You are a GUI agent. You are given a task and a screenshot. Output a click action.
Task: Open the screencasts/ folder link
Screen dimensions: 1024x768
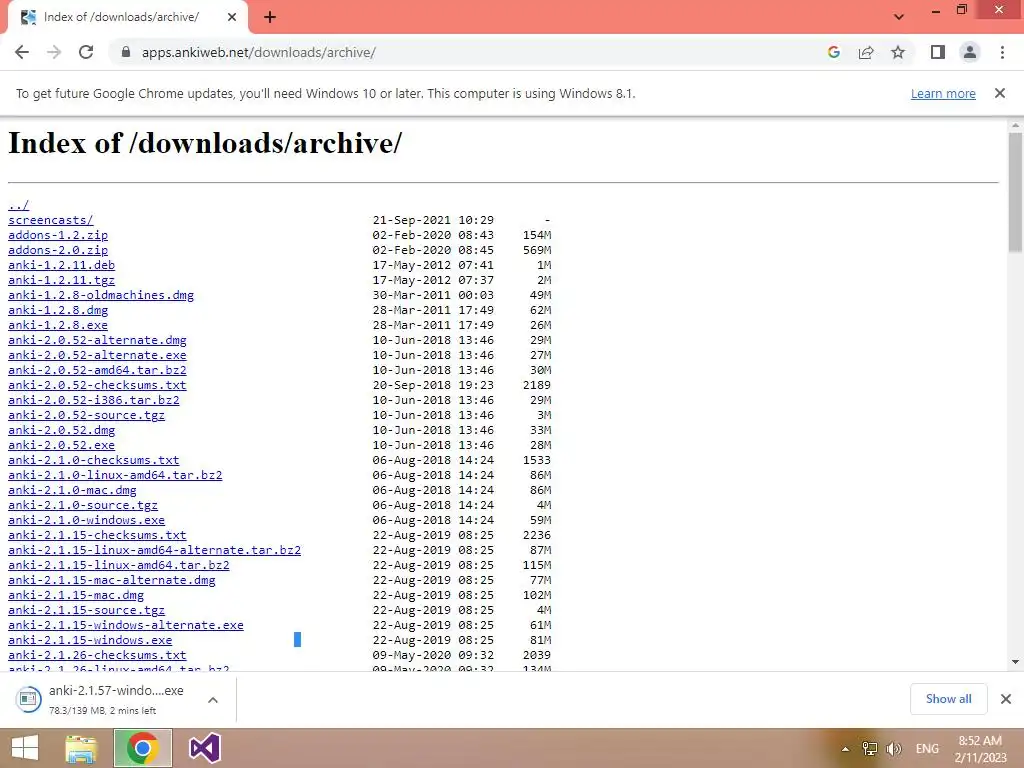50,220
